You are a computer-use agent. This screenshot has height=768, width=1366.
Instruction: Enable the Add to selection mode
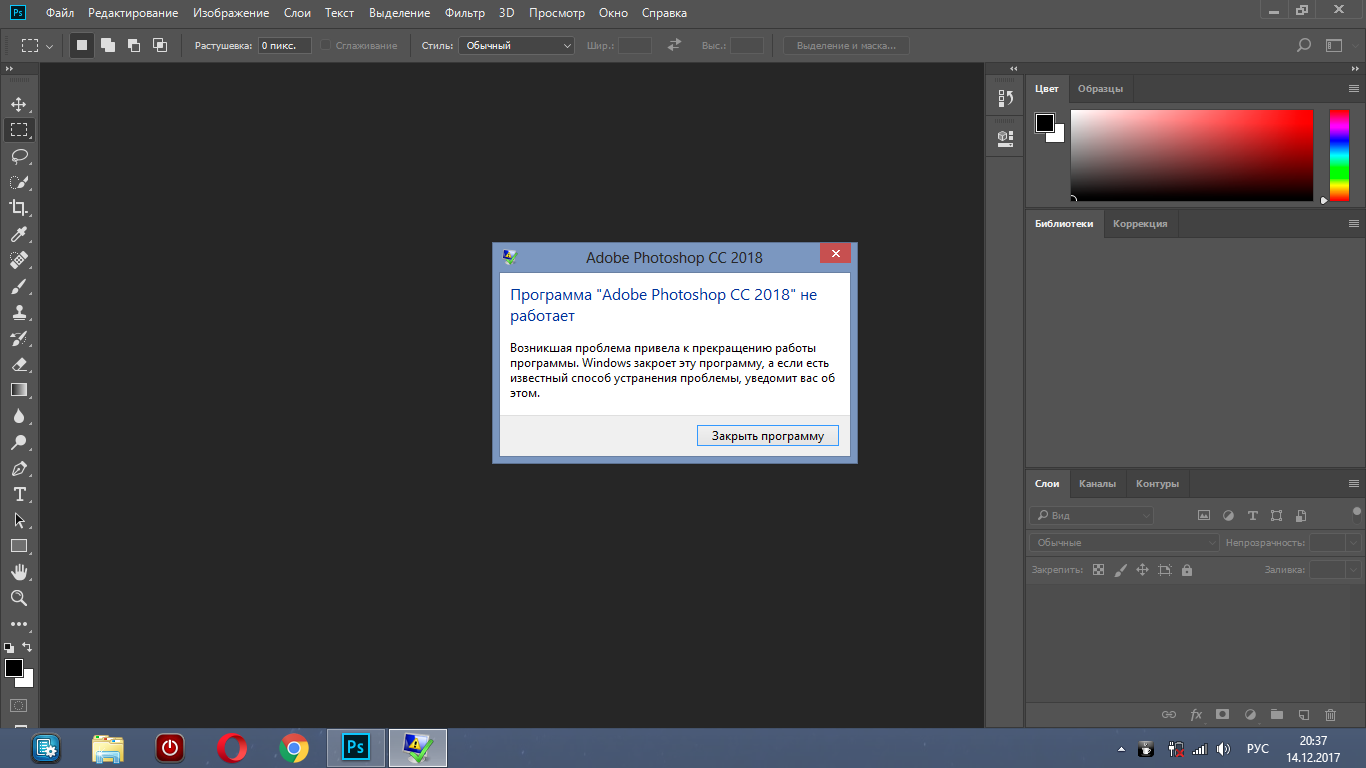pos(108,46)
